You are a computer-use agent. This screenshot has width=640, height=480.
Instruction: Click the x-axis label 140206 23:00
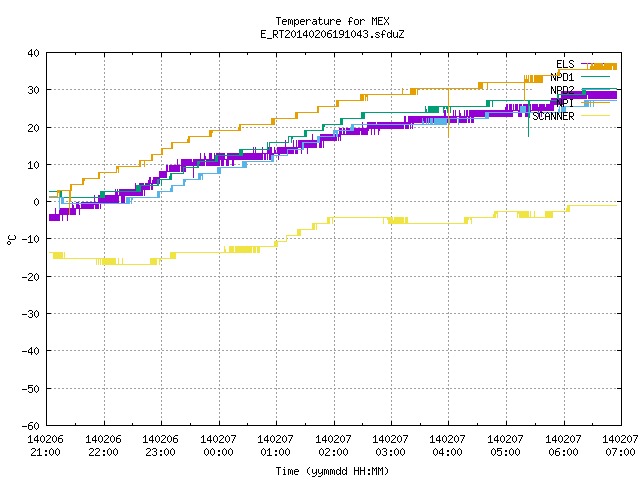(160, 446)
